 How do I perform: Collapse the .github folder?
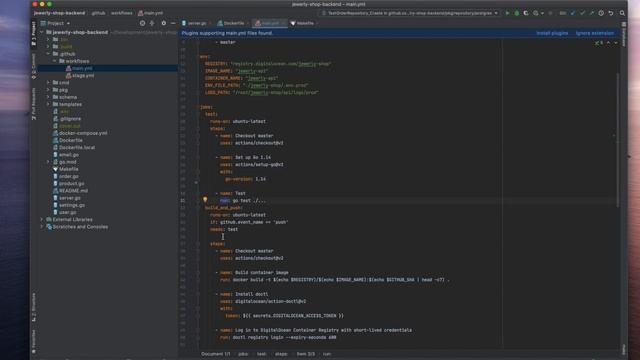click(48, 54)
